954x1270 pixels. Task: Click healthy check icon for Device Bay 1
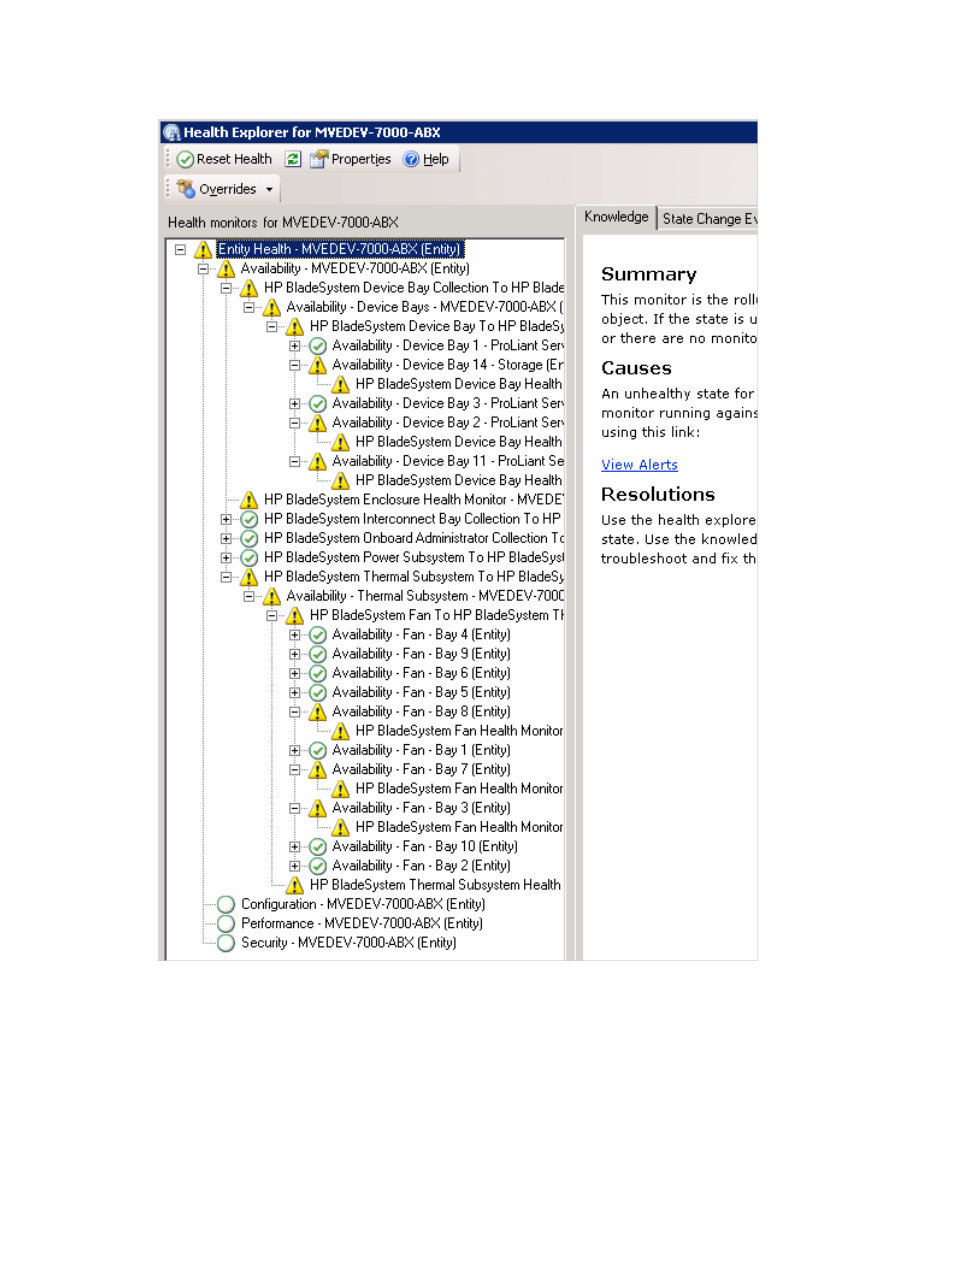[318, 346]
